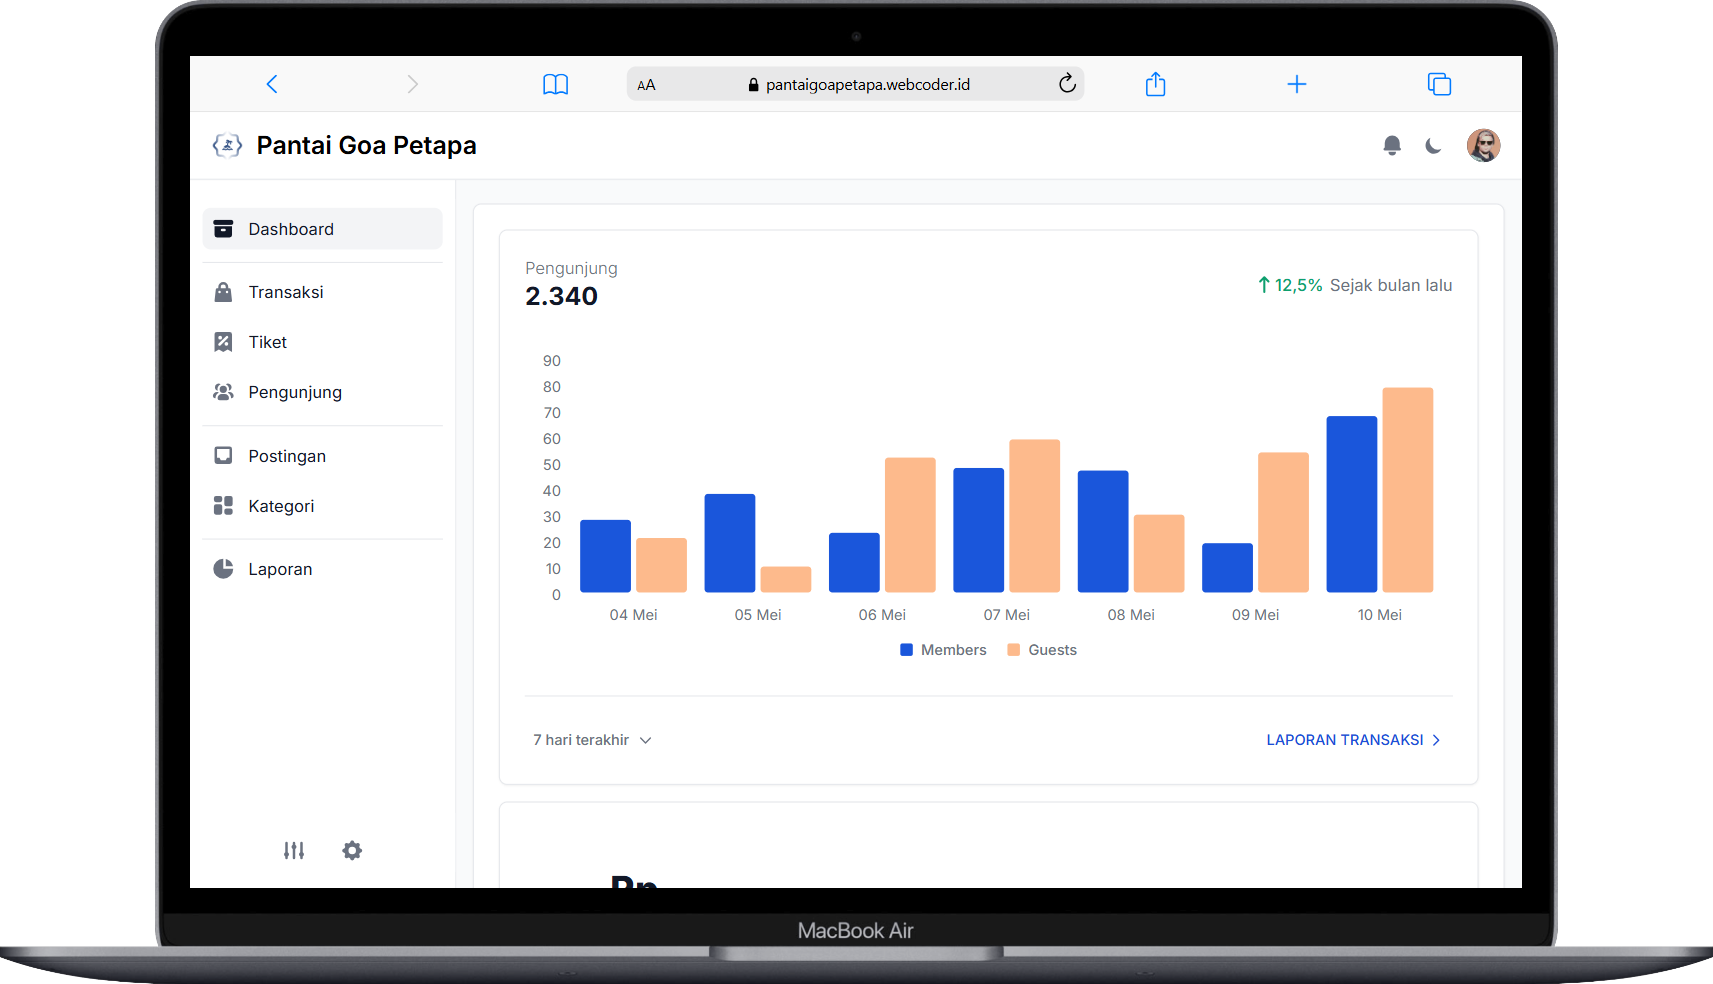Image resolution: width=1713 pixels, height=984 pixels.
Task: Click the Pengunjung card heading
Action: pos(571,268)
